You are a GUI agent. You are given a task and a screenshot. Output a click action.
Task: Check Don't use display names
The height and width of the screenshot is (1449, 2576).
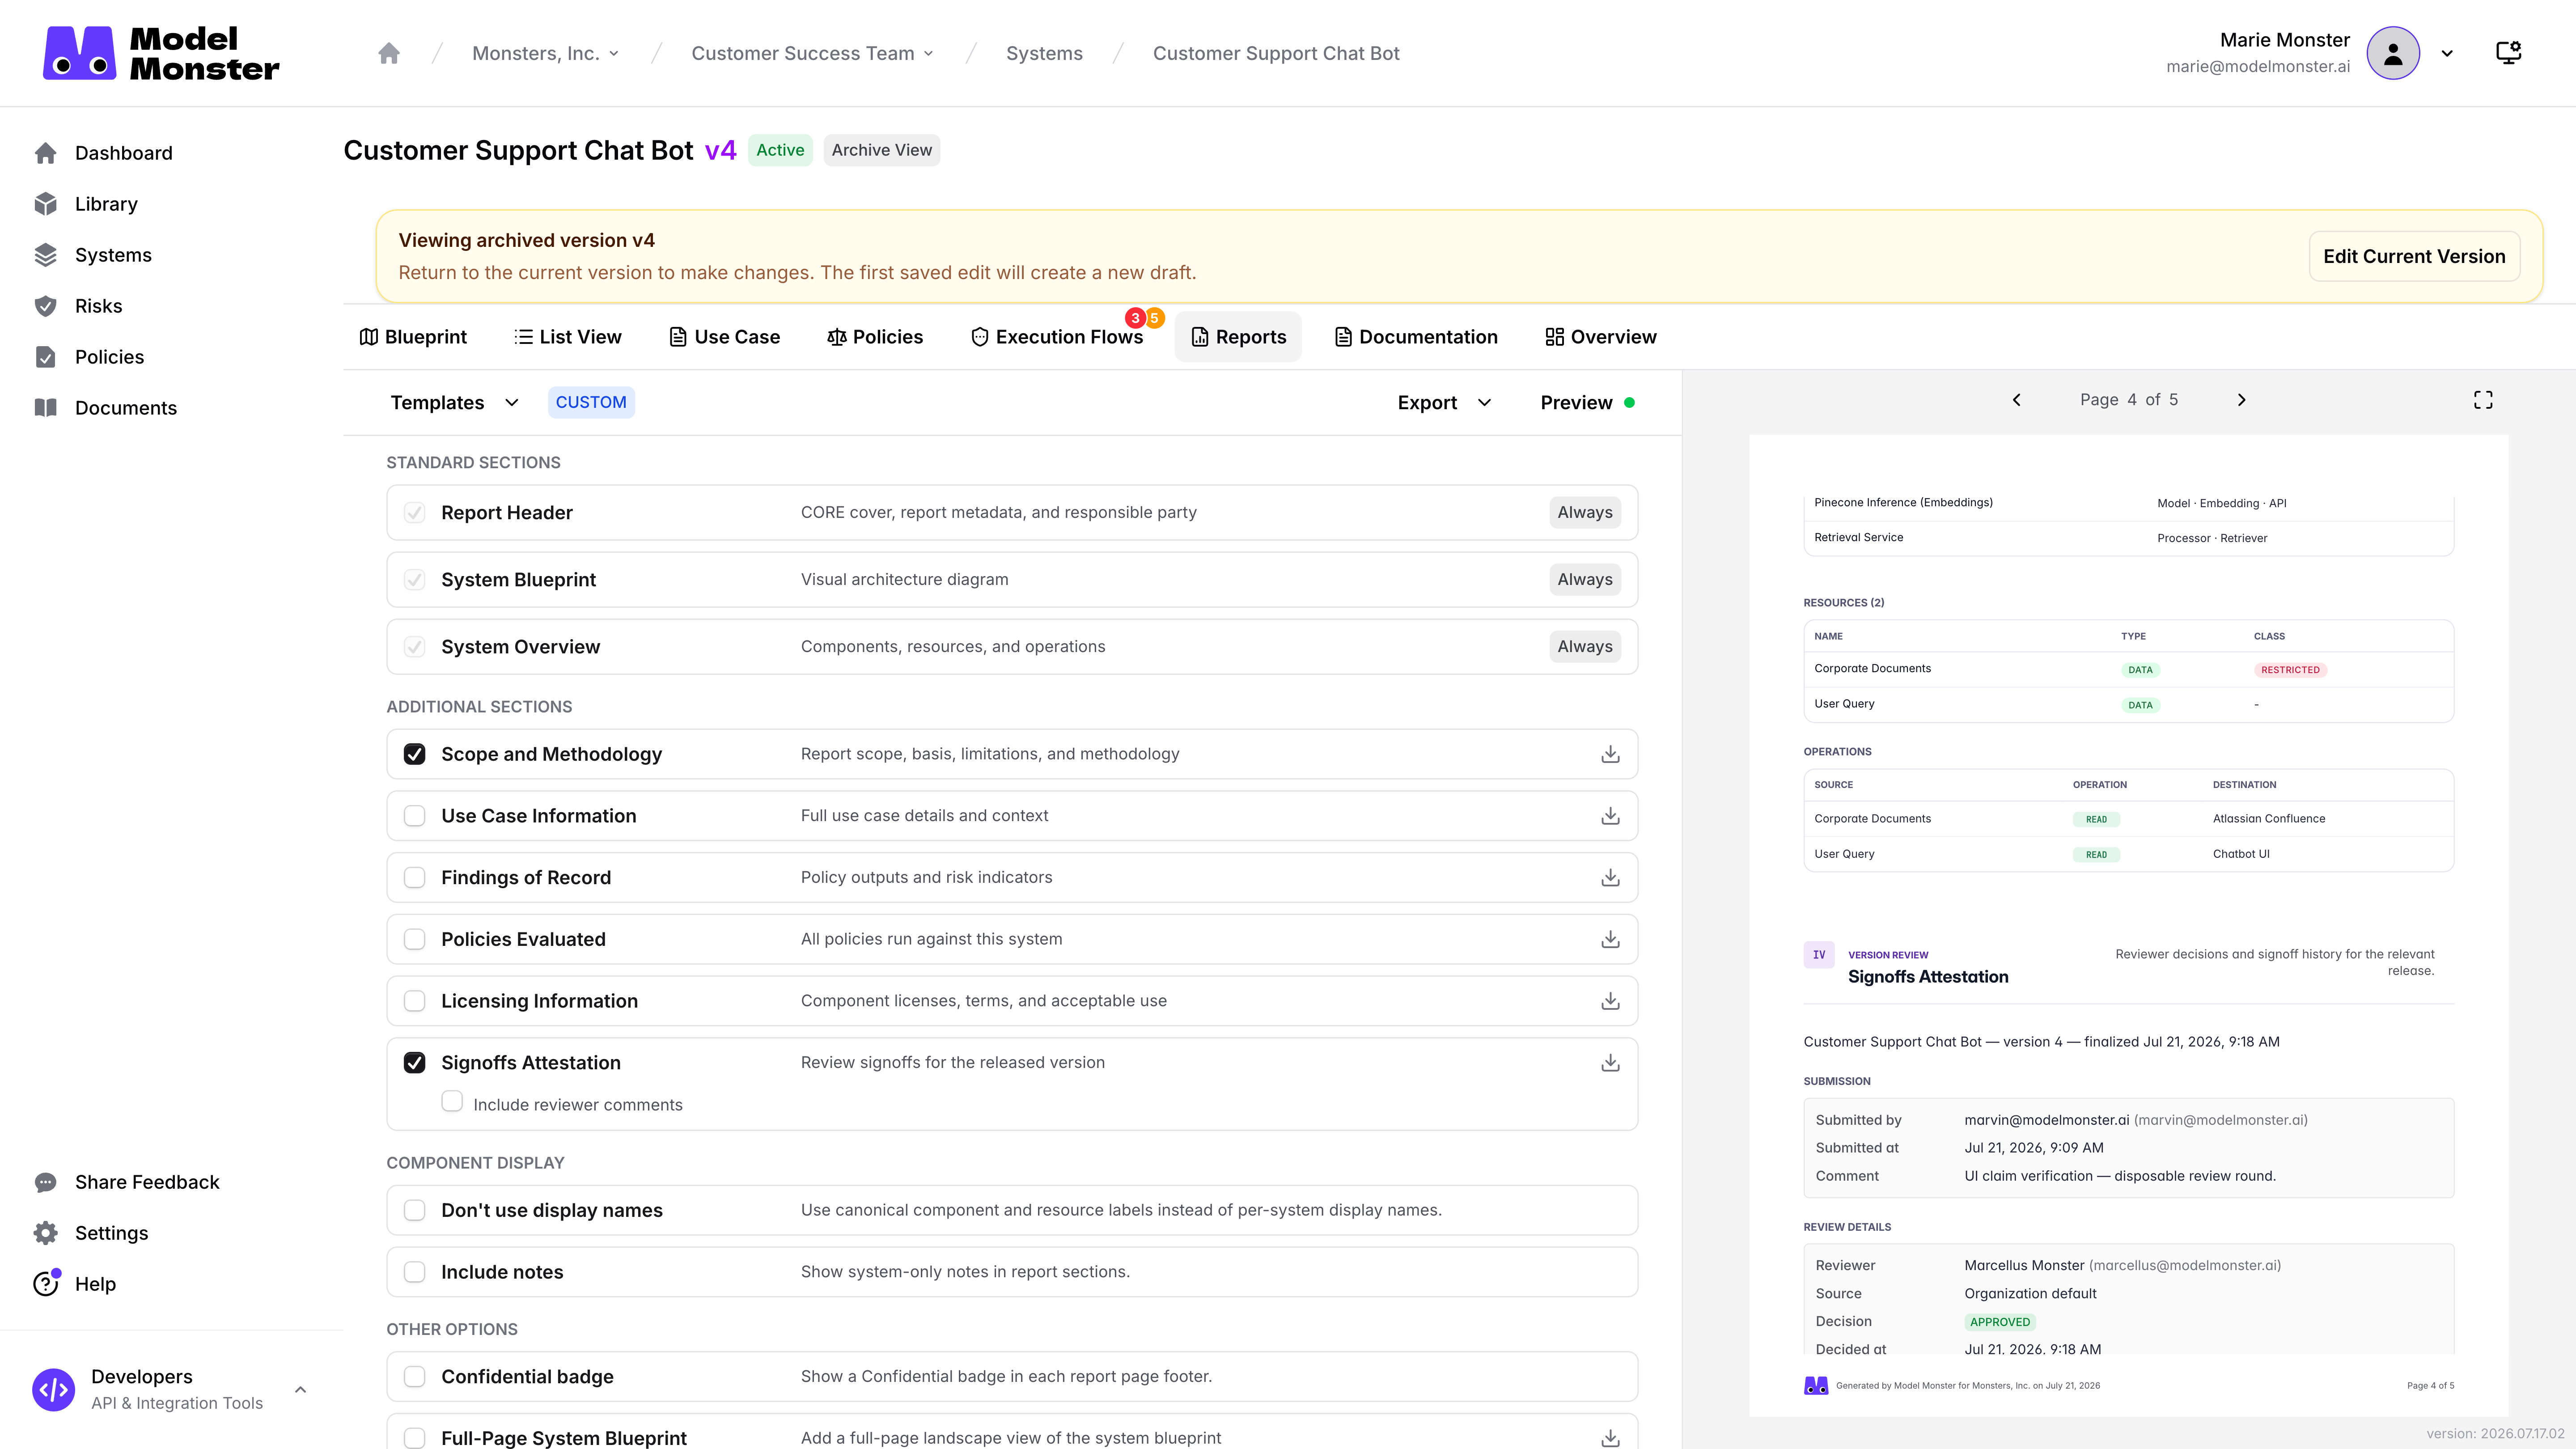(x=414, y=1210)
